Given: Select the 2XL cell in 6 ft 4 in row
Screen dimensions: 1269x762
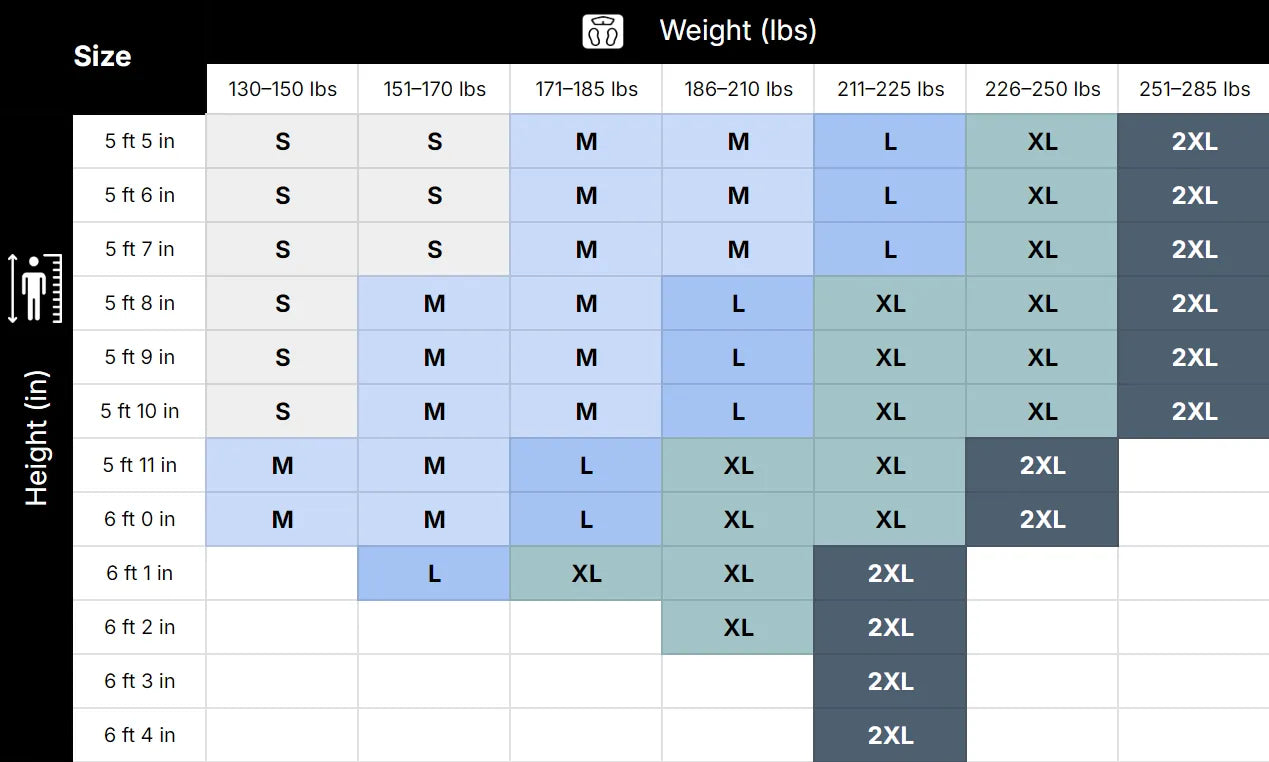Looking at the screenshot, I should click(x=890, y=736).
